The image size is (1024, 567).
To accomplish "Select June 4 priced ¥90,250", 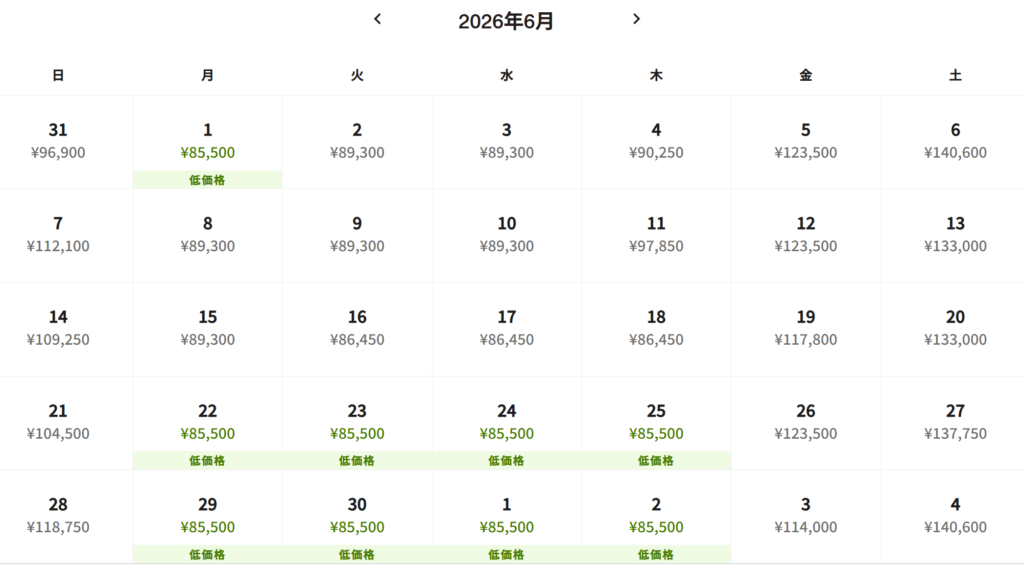I will 656,141.
